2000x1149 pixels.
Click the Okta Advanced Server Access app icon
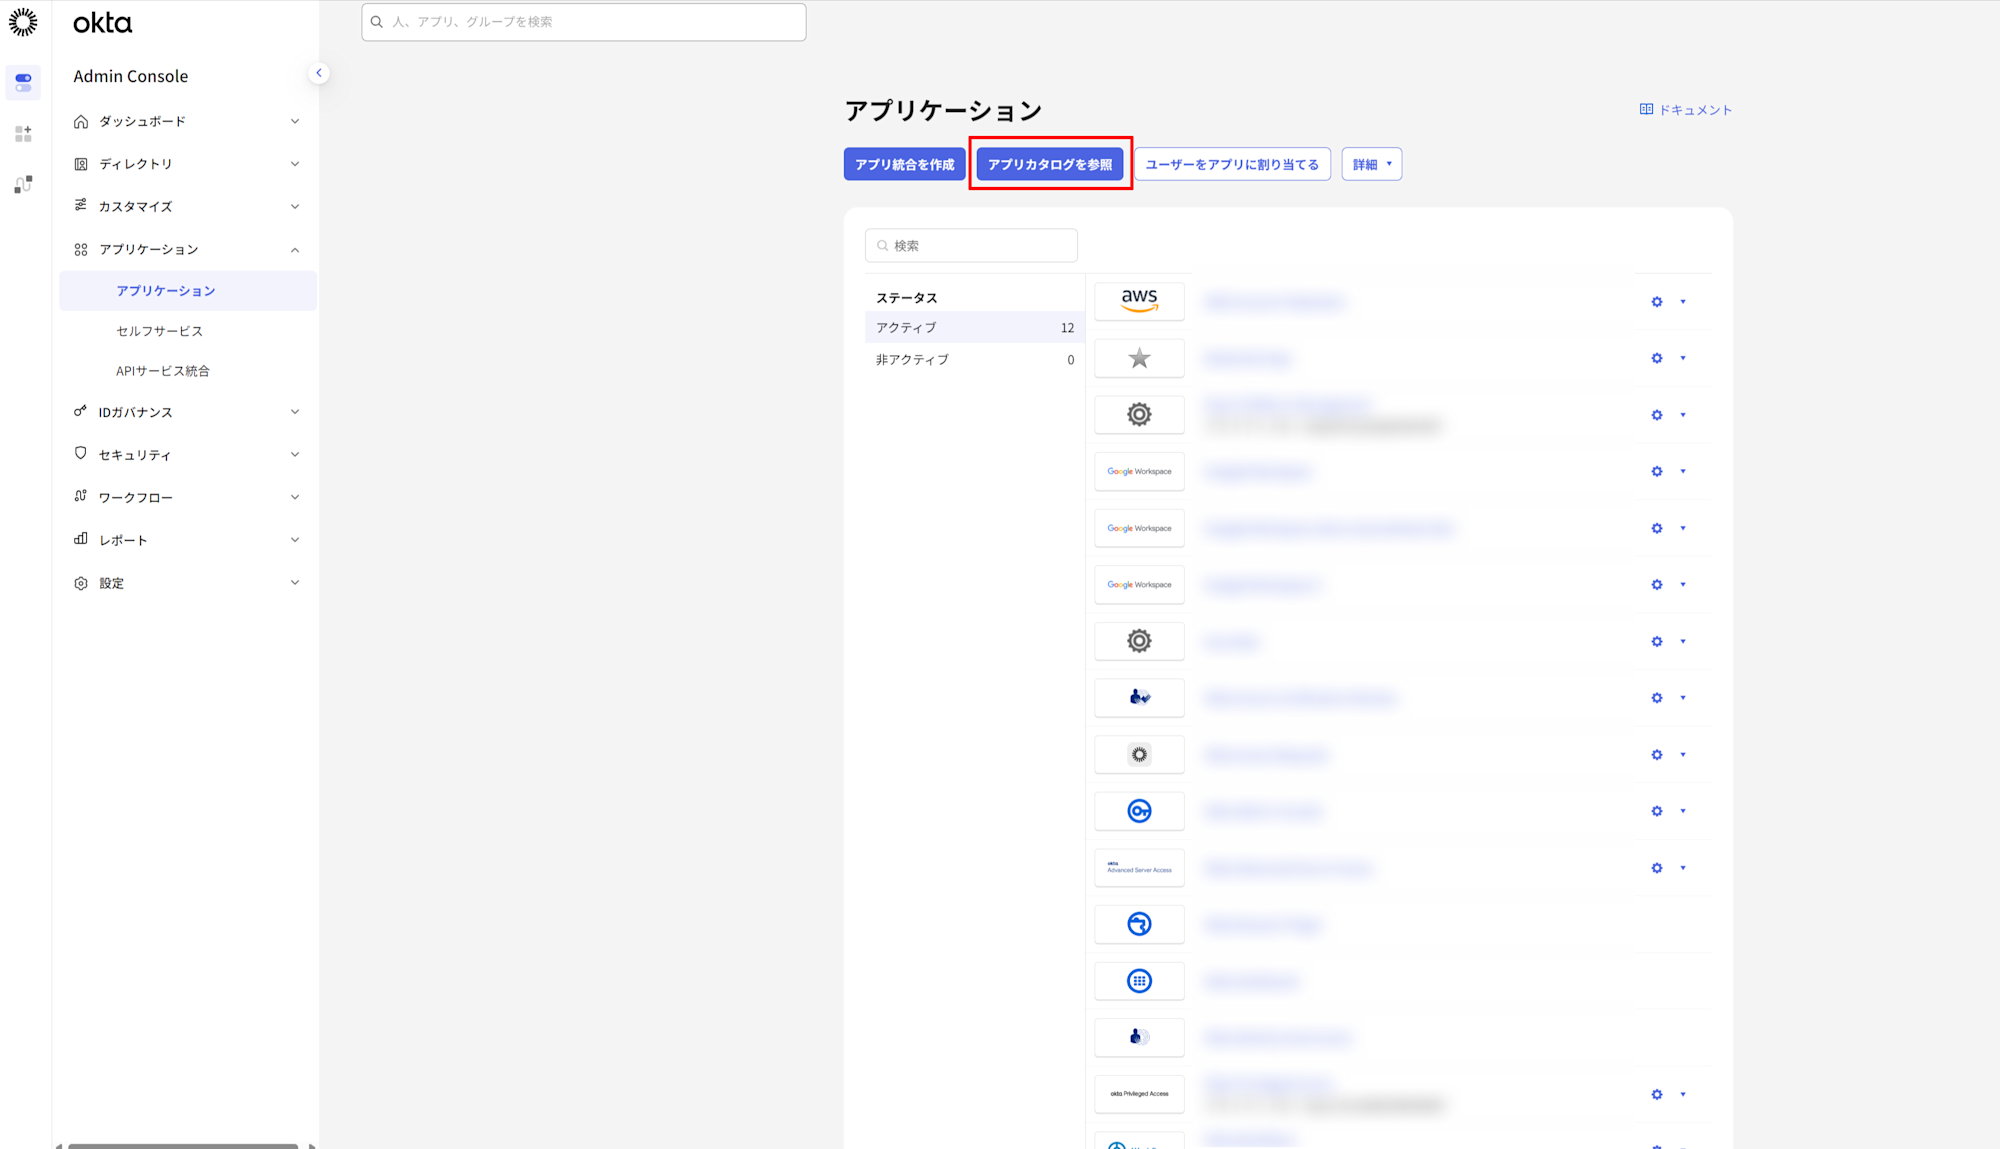[x=1139, y=868]
